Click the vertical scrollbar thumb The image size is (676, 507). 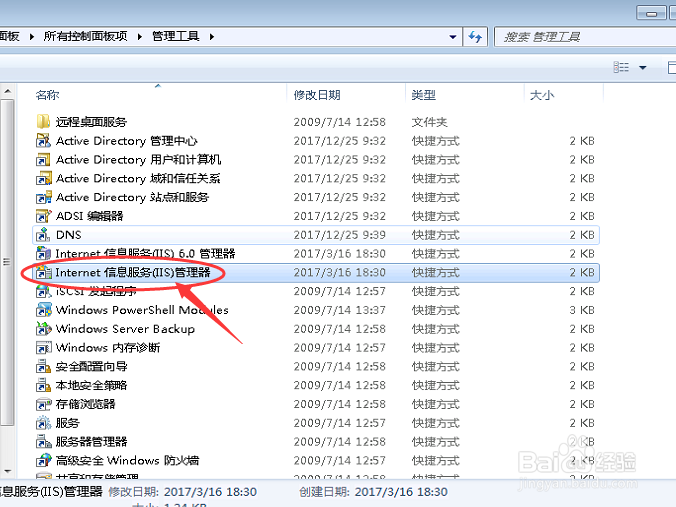click(7, 262)
